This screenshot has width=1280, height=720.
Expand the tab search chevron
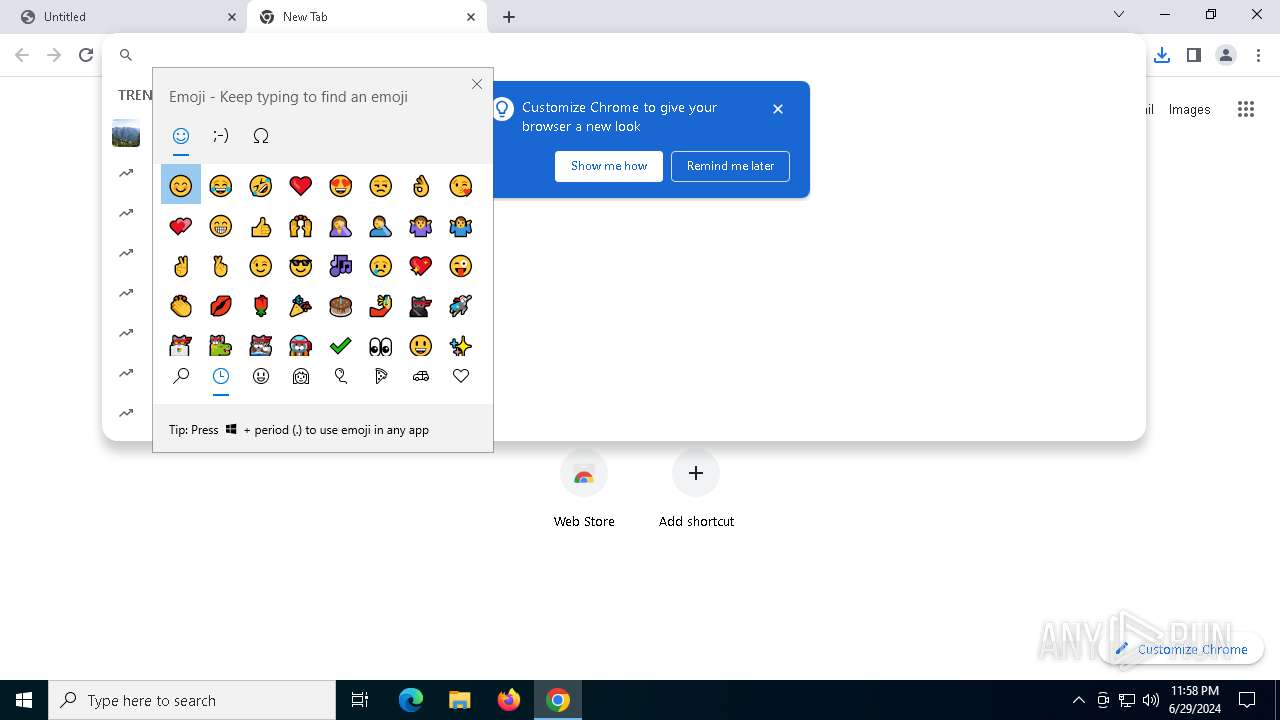pyautogui.click(x=1119, y=14)
